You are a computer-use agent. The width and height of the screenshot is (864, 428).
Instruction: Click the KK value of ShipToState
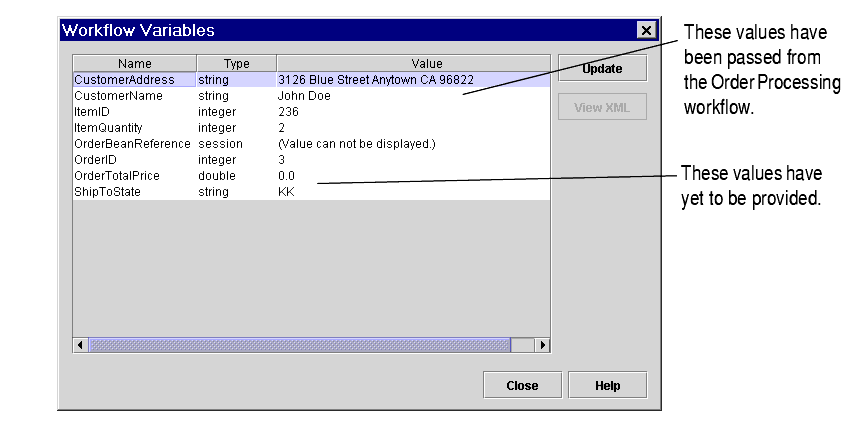[413, 192]
